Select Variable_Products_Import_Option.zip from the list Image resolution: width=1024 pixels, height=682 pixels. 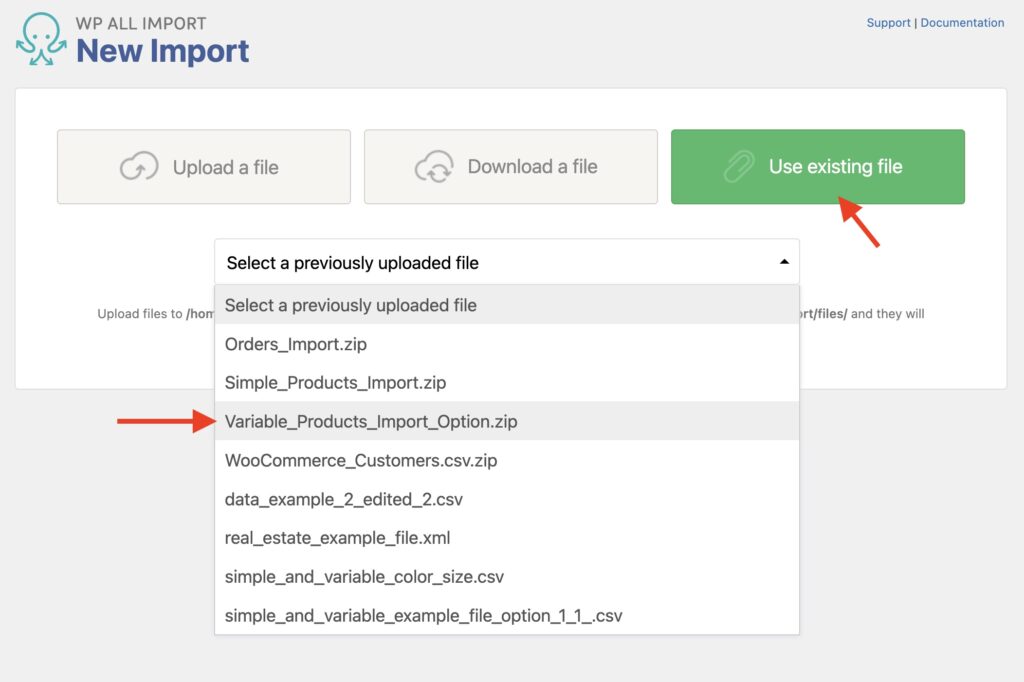[x=369, y=422]
